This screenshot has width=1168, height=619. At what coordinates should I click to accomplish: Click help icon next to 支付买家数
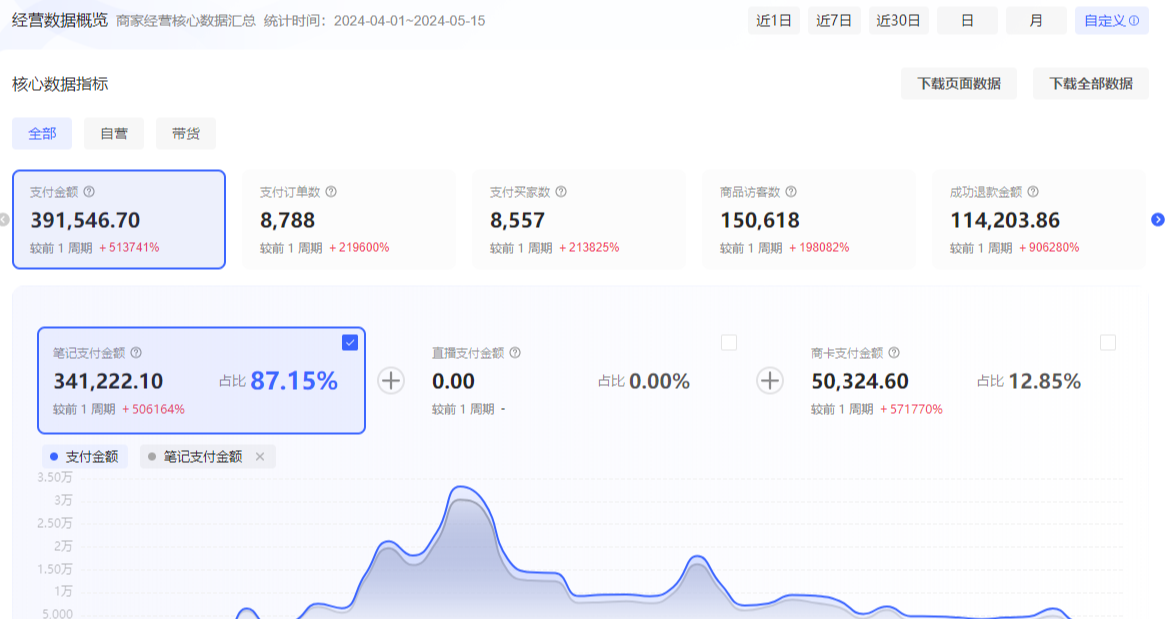coord(562,192)
